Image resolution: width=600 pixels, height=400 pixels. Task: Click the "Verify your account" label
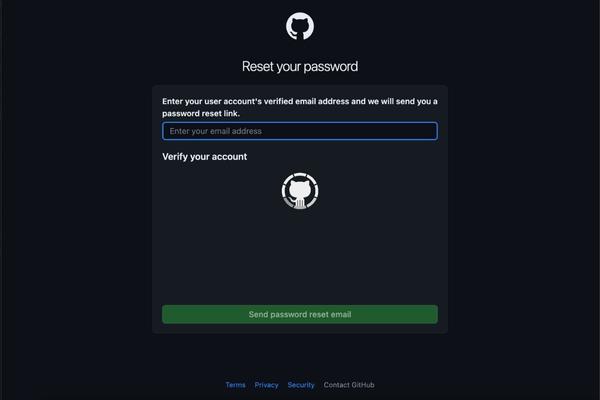tap(204, 157)
